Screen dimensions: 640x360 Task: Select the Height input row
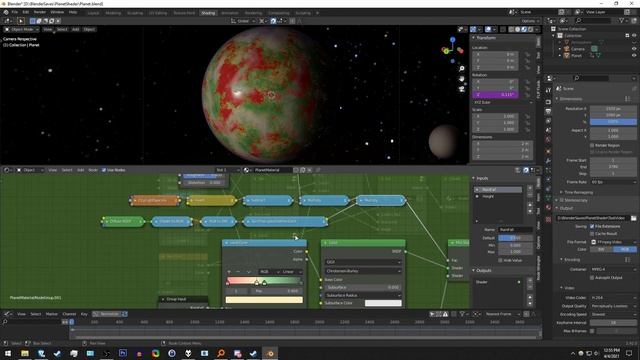coord(498,196)
